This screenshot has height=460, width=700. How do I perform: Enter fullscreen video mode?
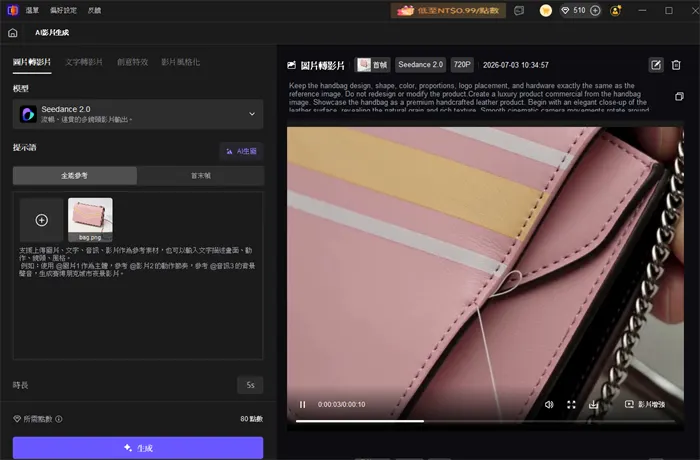click(571, 404)
